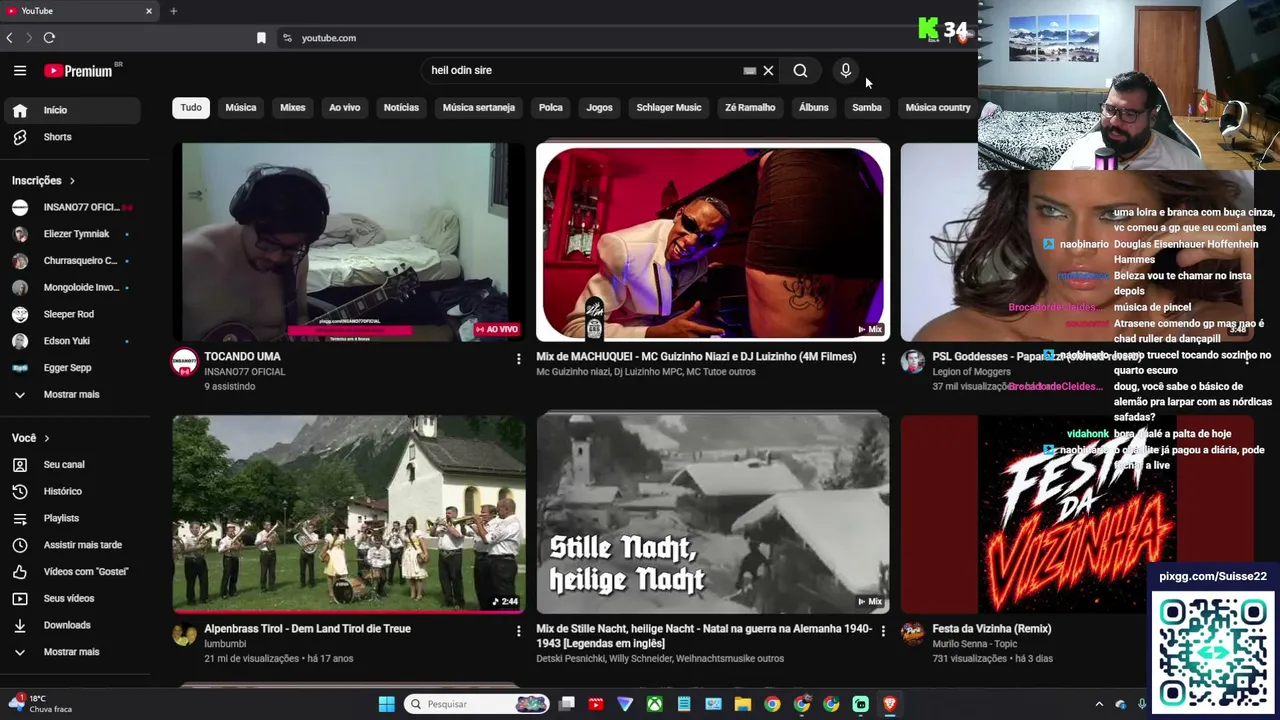The width and height of the screenshot is (1280, 720).
Task: Expand Mostrar mais below Downloads
Action: pos(70,652)
